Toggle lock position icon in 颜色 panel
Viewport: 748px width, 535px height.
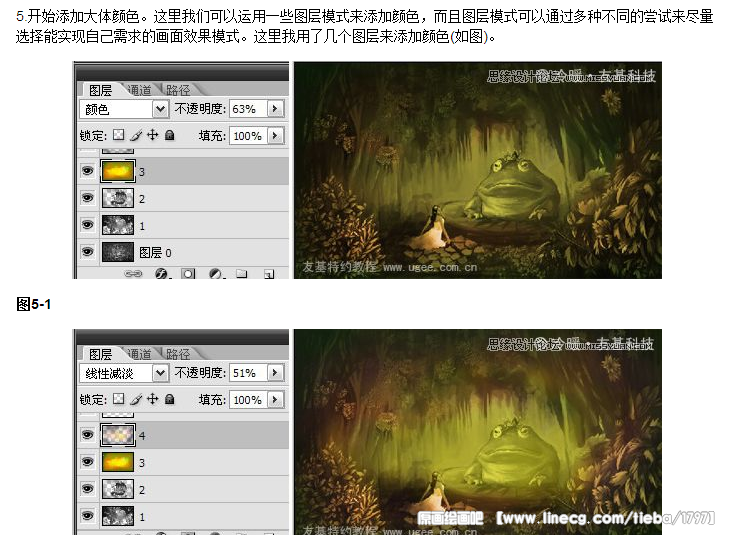coord(153,135)
